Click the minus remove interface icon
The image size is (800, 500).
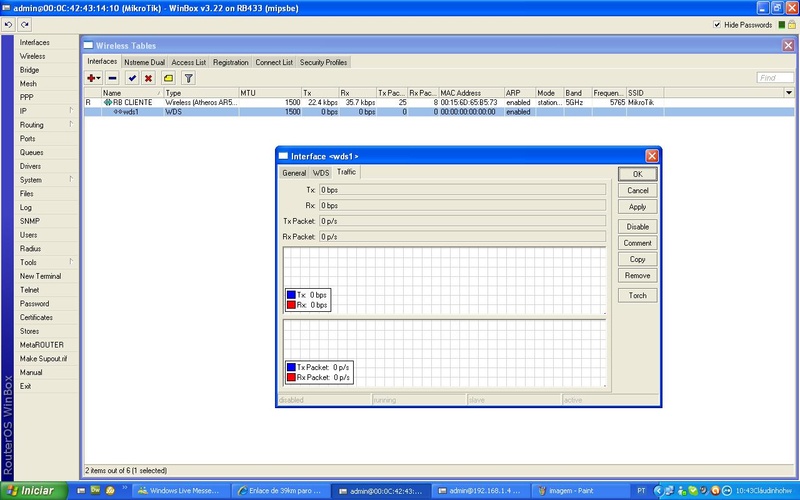pos(113,78)
